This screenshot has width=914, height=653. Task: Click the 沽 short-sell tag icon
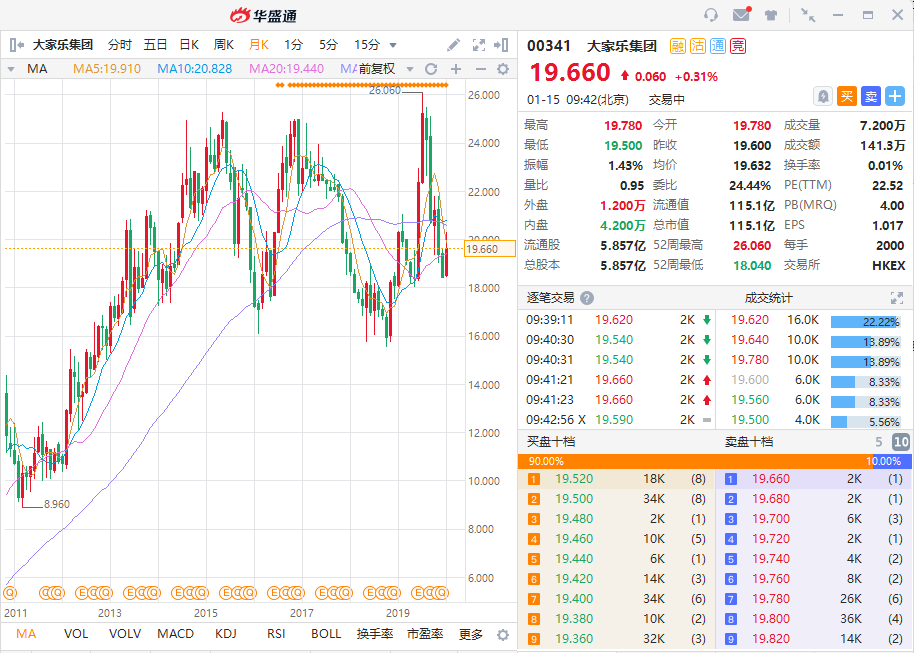pos(698,46)
